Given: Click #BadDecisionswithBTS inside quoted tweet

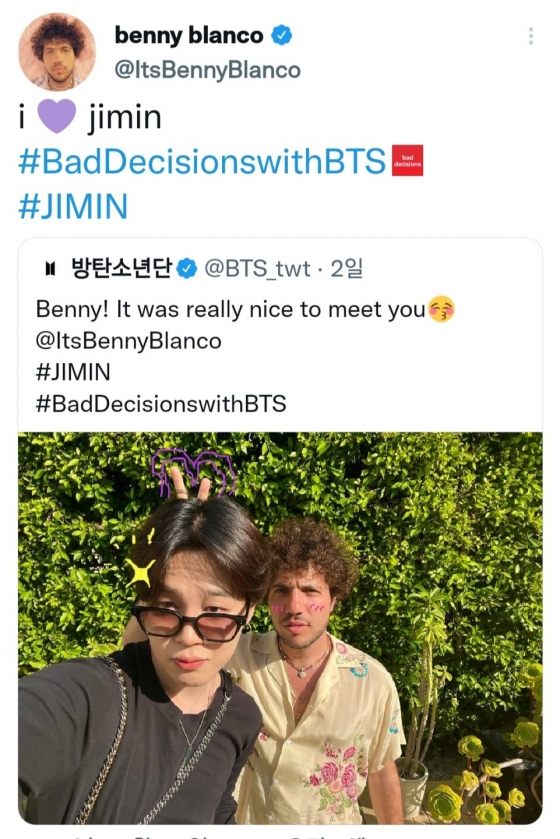Looking at the screenshot, I should pyautogui.click(x=160, y=403).
